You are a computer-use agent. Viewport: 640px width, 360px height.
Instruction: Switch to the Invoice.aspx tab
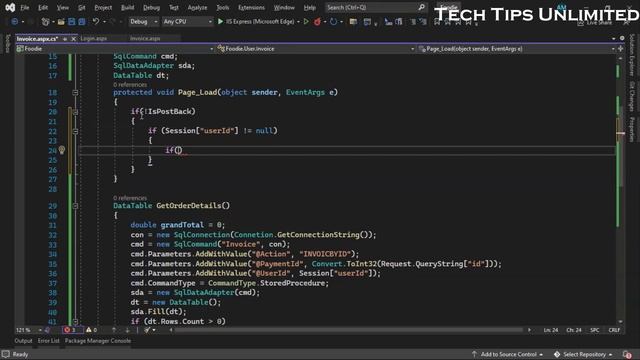coord(145,38)
